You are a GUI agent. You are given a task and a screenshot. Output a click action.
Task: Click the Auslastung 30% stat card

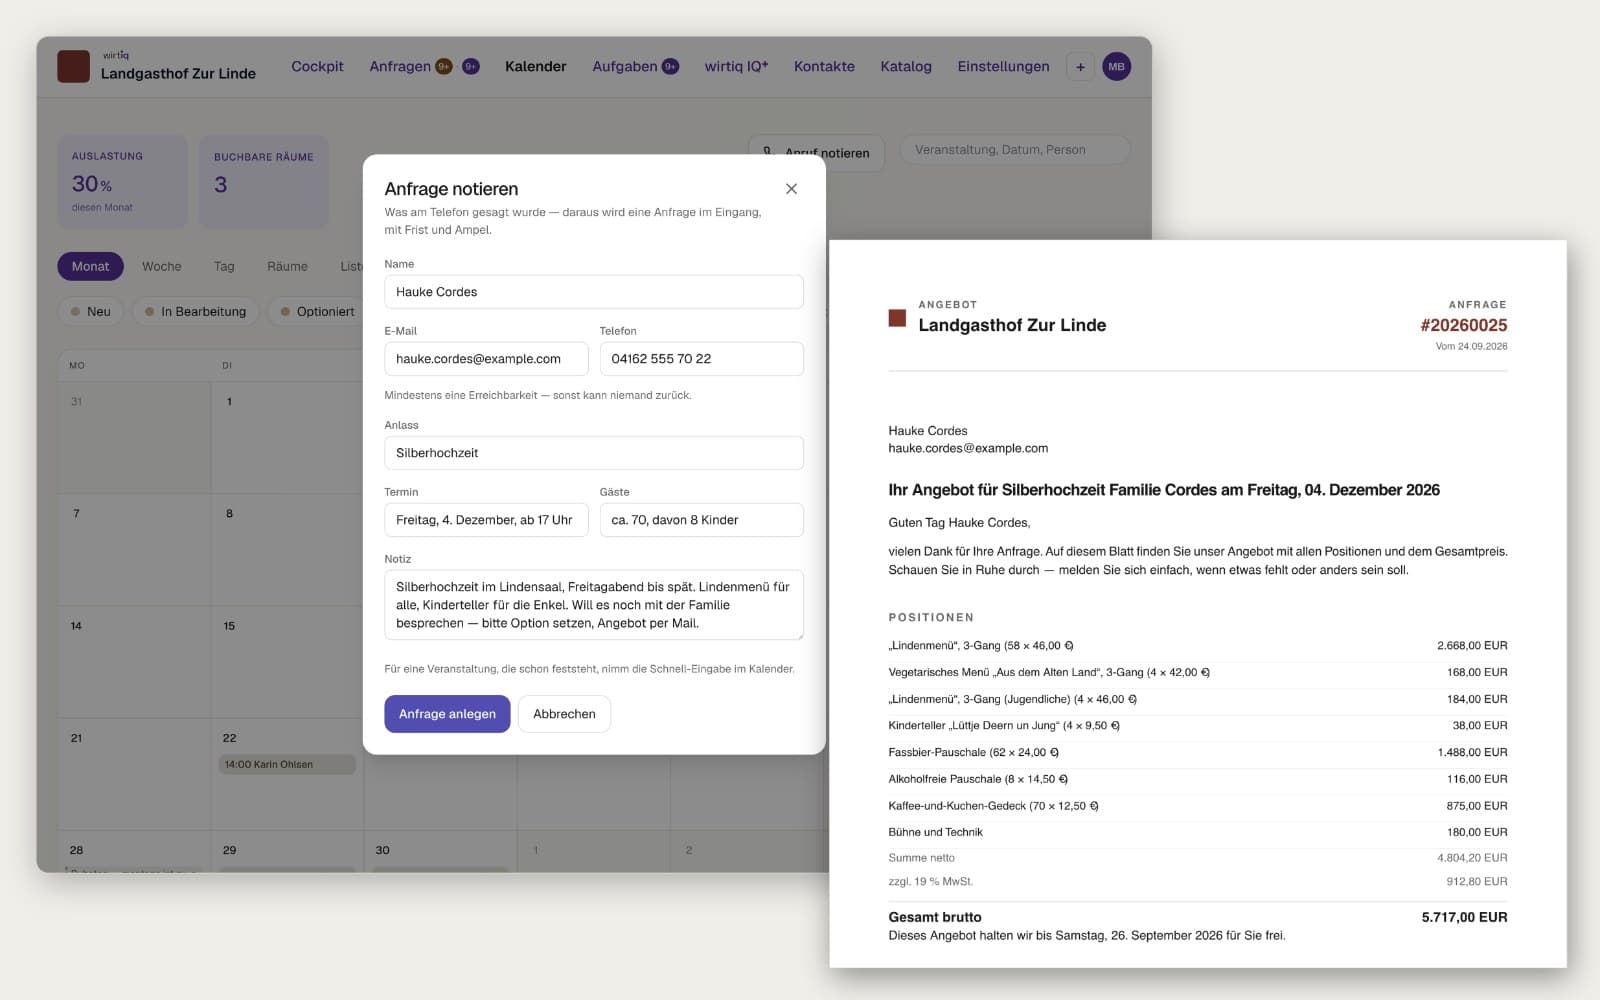pyautogui.click(x=122, y=182)
